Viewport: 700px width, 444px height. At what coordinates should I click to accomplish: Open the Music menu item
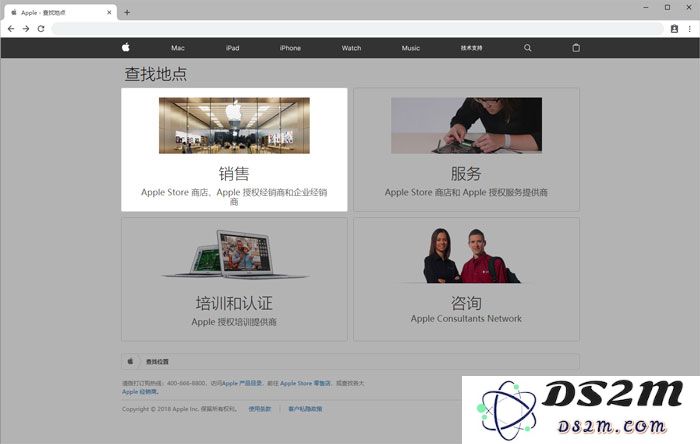coord(411,48)
